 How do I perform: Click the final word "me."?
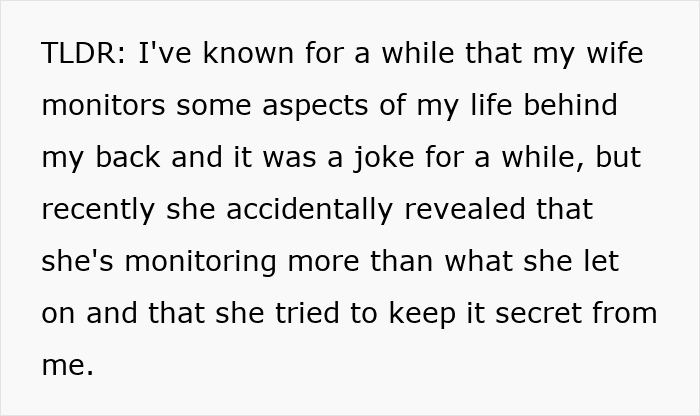pyautogui.click(x=67, y=366)
